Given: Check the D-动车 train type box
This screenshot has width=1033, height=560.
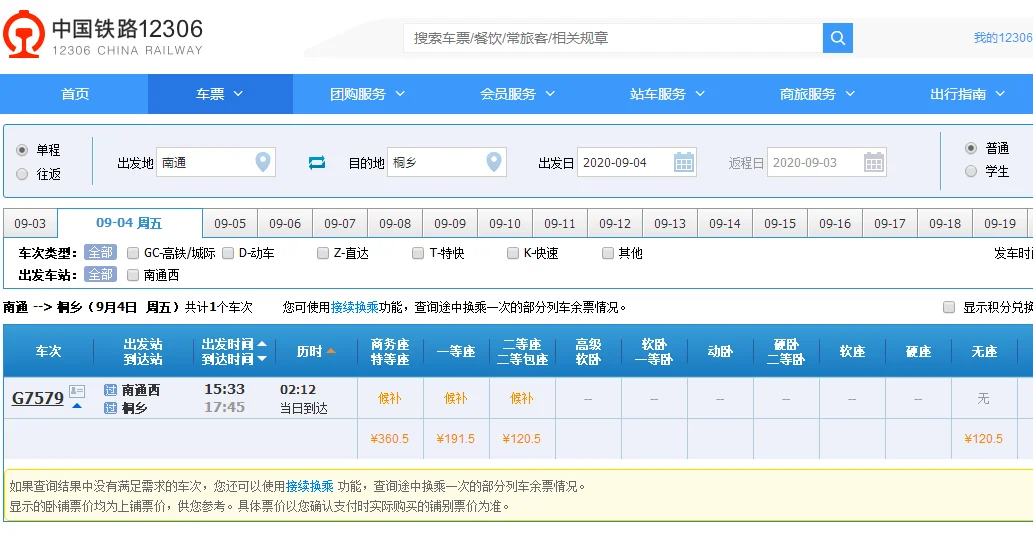Looking at the screenshot, I should click(x=228, y=253).
